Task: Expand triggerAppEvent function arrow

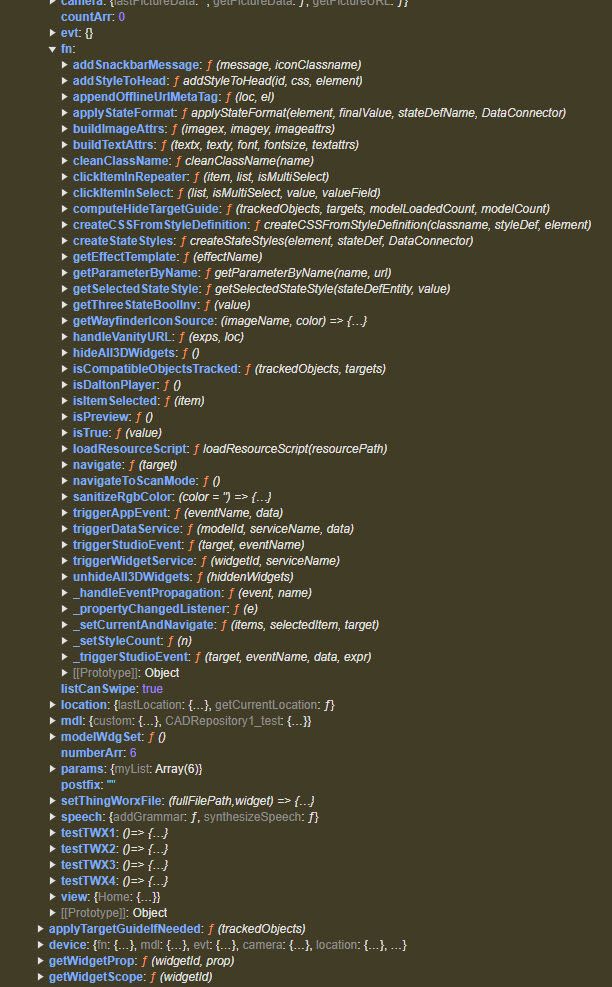Action: (65, 513)
